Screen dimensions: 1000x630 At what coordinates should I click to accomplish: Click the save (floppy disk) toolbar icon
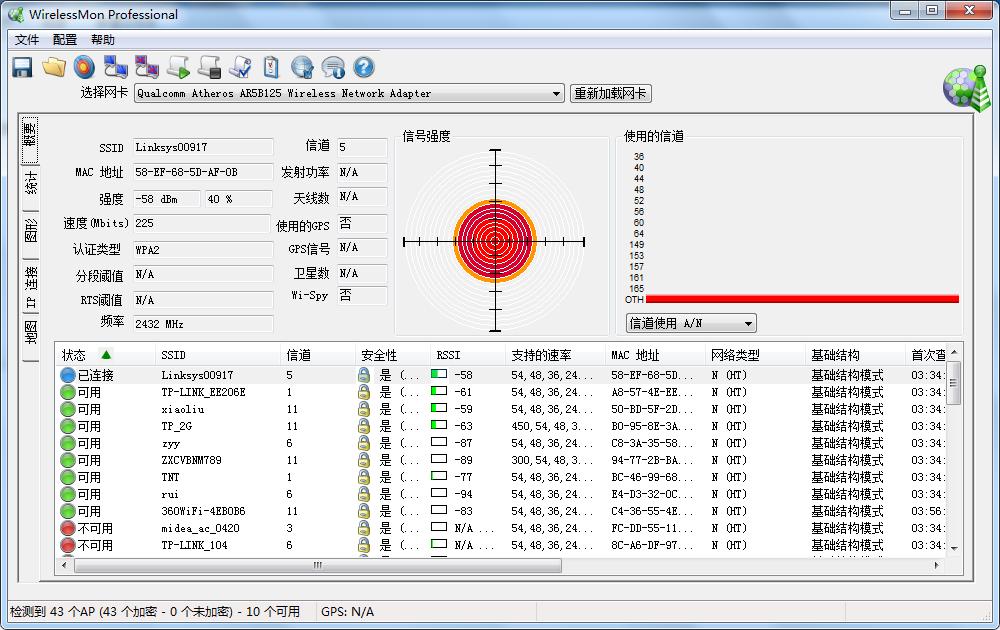pos(22,67)
